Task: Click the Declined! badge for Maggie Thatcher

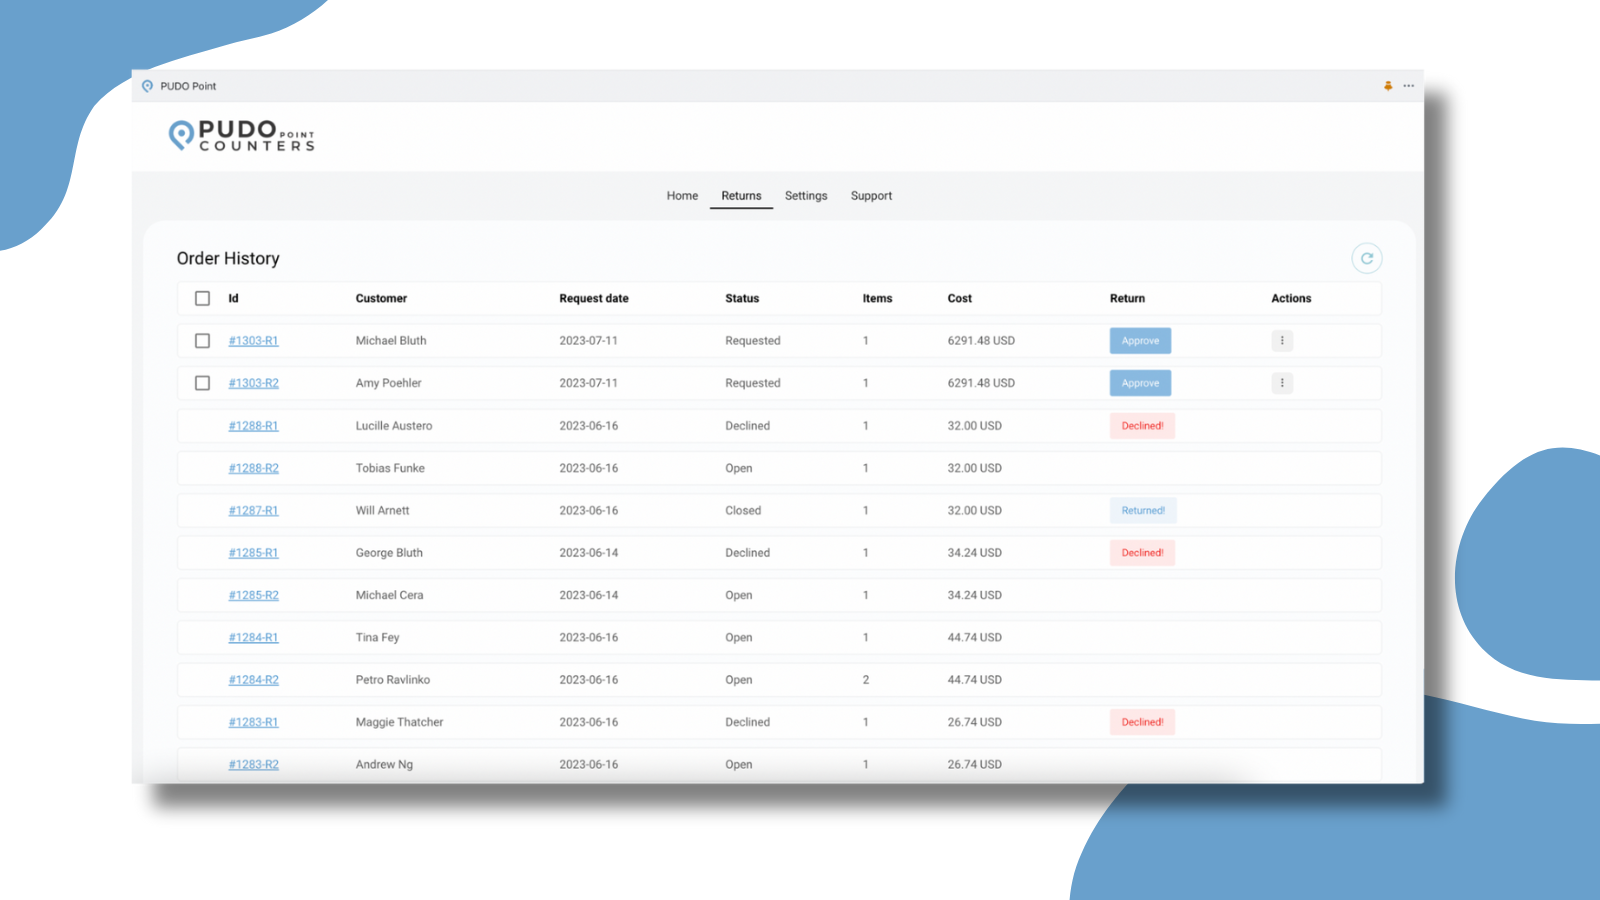Action: click(1142, 722)
